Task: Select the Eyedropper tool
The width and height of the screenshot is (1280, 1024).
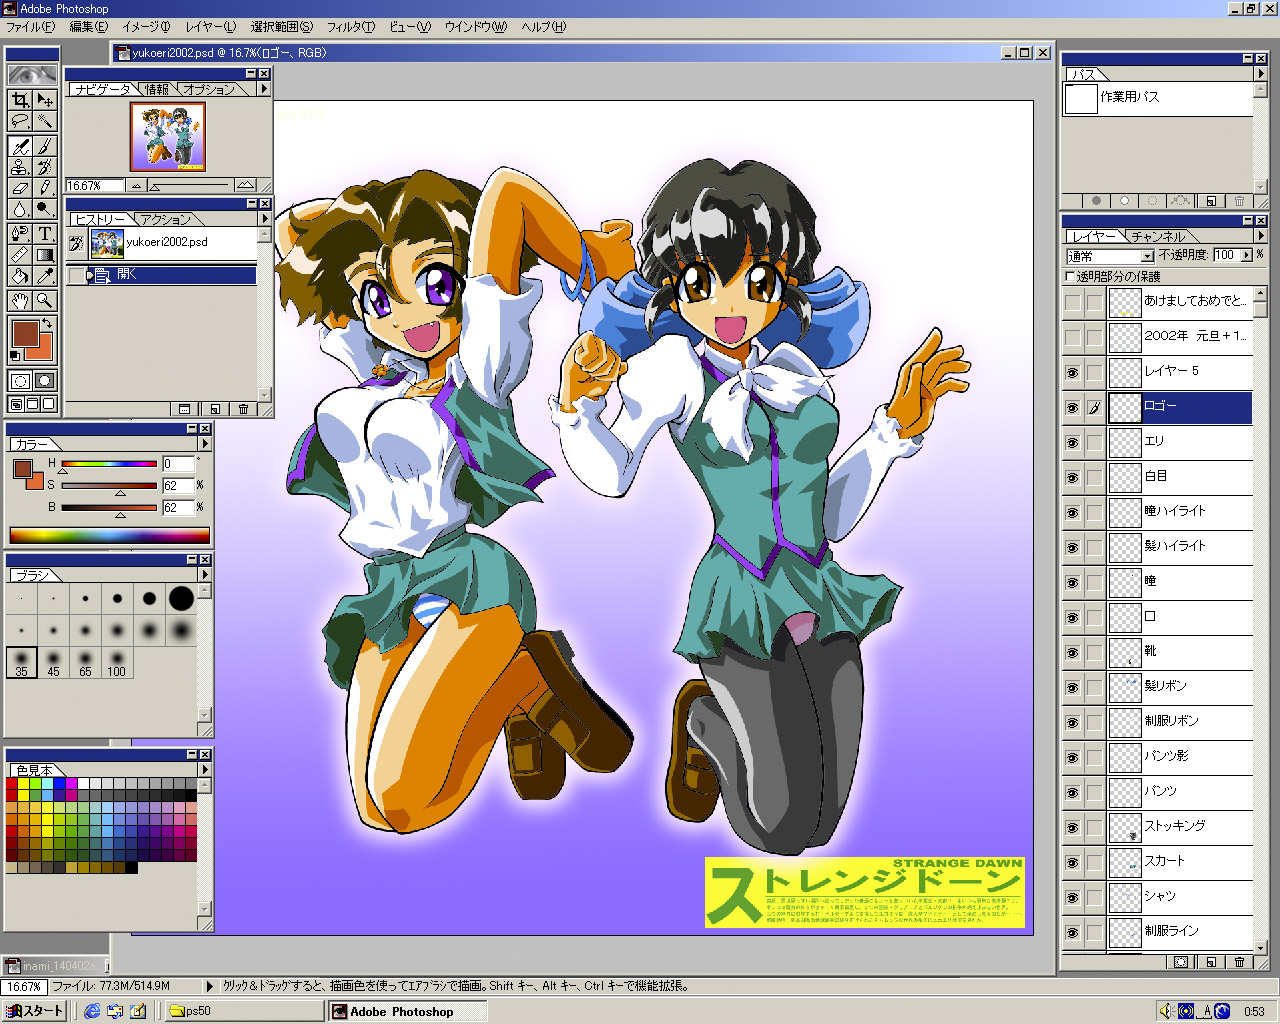Action: point(45,276)
